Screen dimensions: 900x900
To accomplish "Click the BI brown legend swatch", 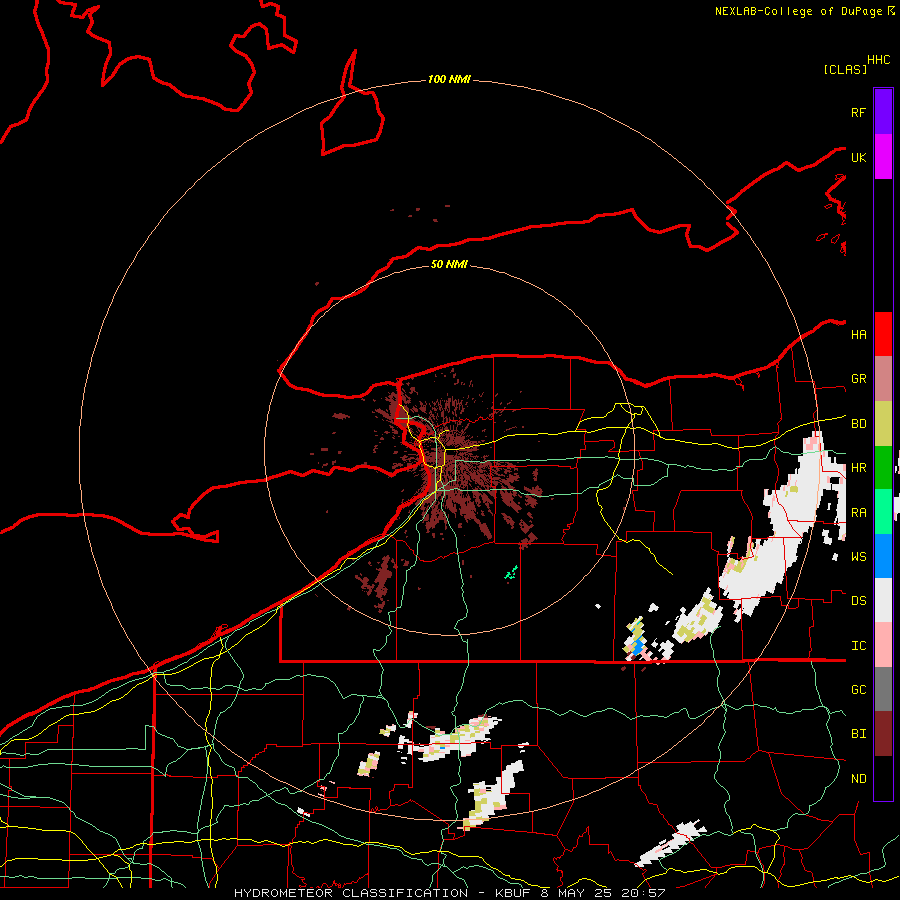I will coord(883,734).
